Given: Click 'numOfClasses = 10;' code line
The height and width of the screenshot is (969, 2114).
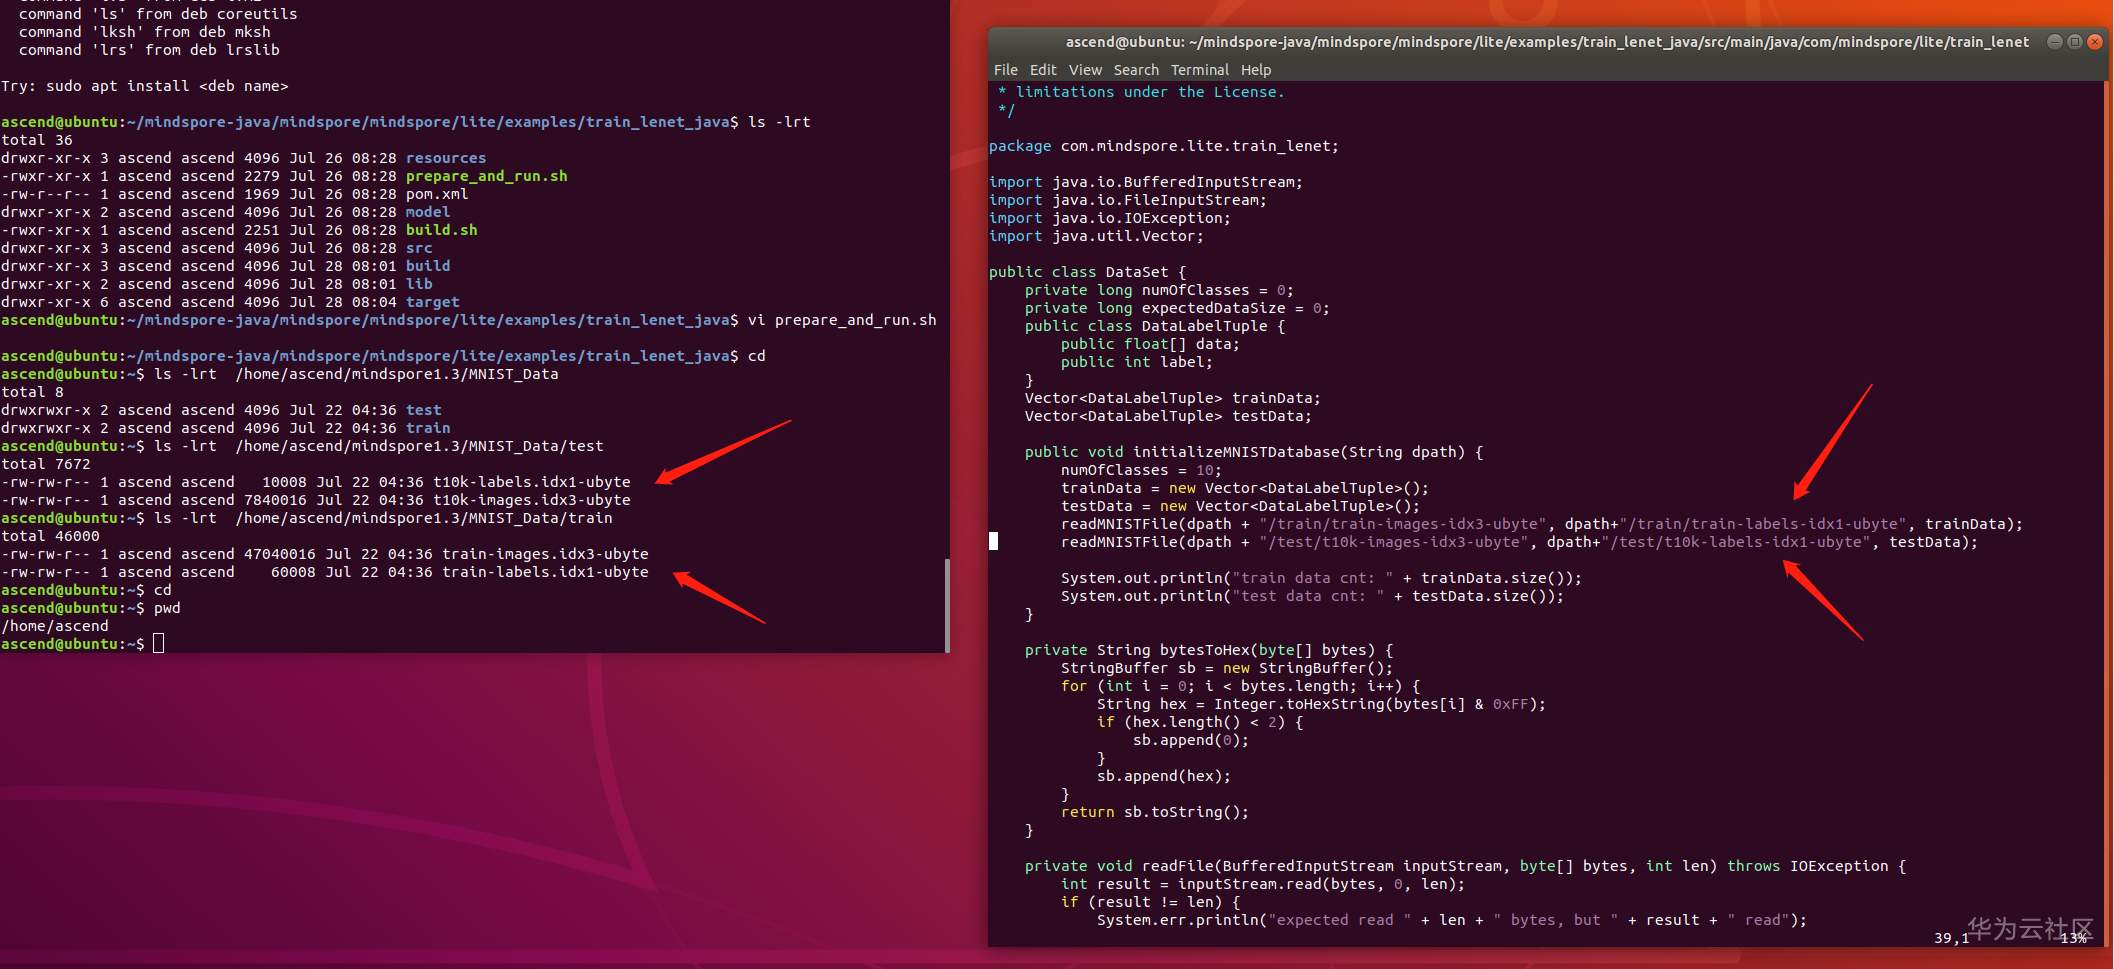Looking at the screenshot, I should tap(1141, 470).
